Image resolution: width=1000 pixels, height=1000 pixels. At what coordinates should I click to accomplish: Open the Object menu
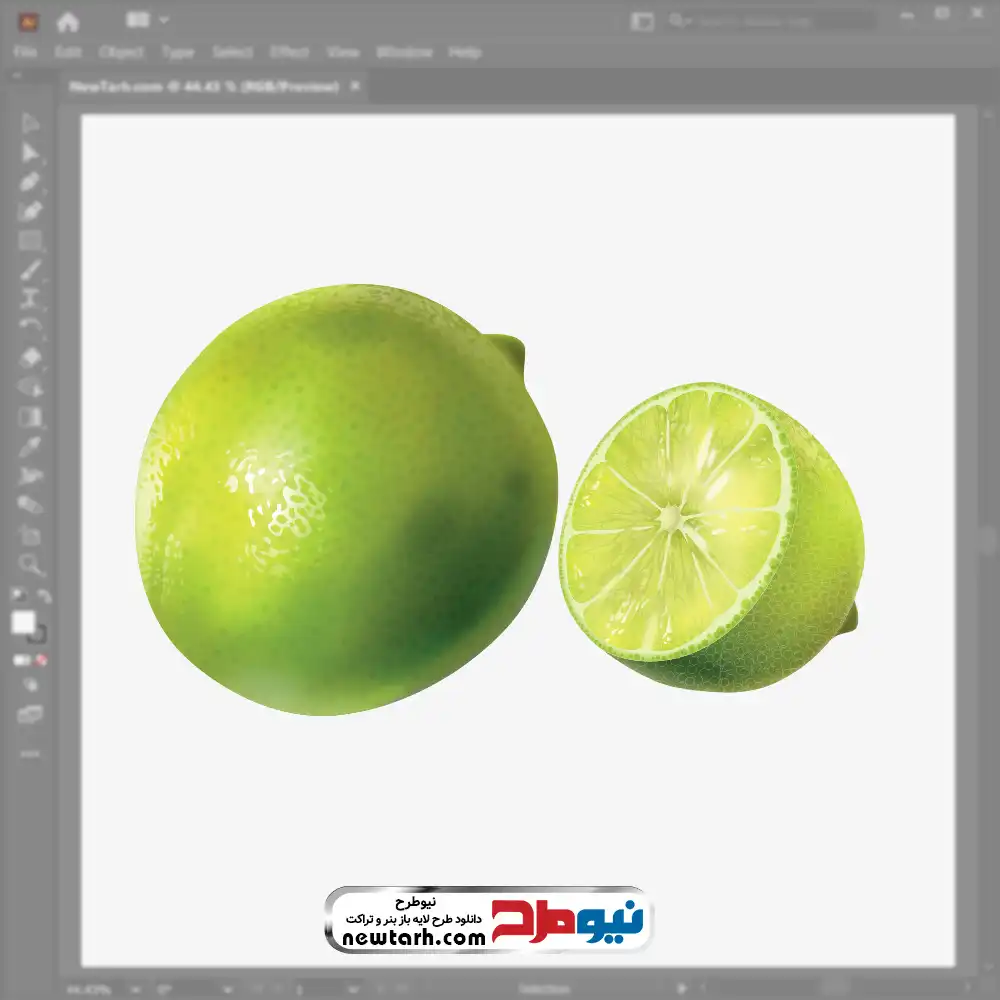click(x=120, y=52)
